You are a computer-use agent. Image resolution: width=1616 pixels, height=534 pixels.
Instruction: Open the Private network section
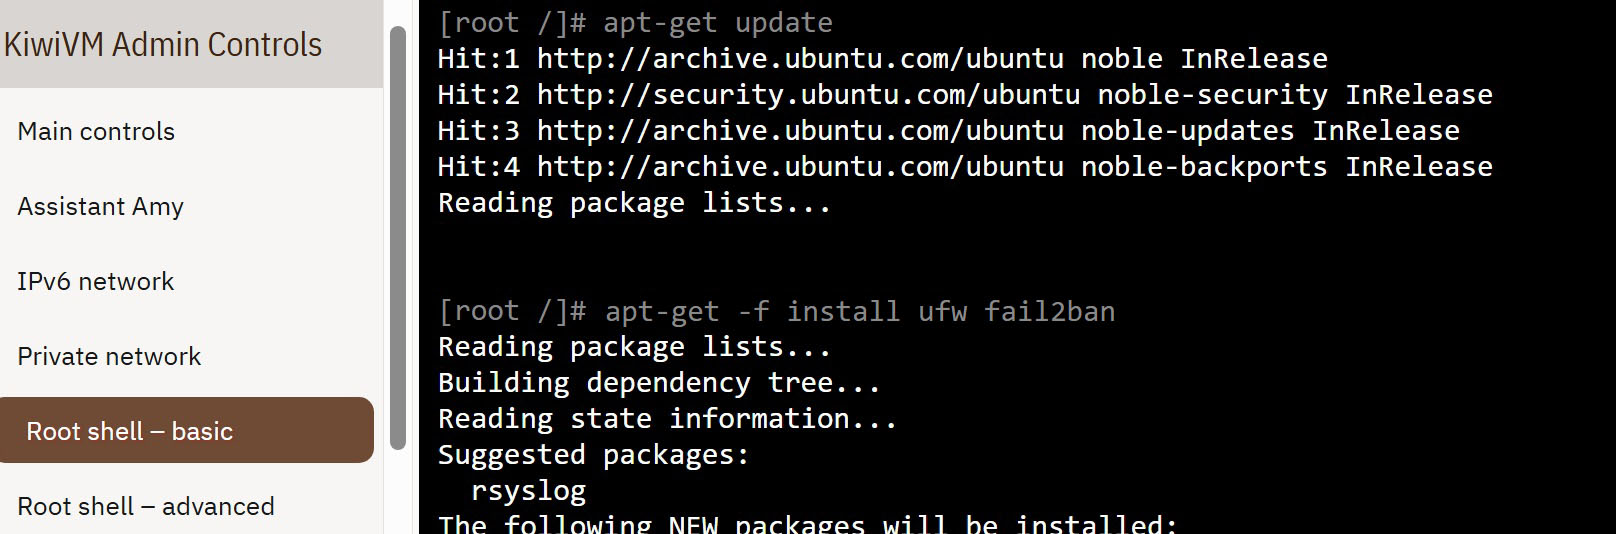tap(109, 356)
